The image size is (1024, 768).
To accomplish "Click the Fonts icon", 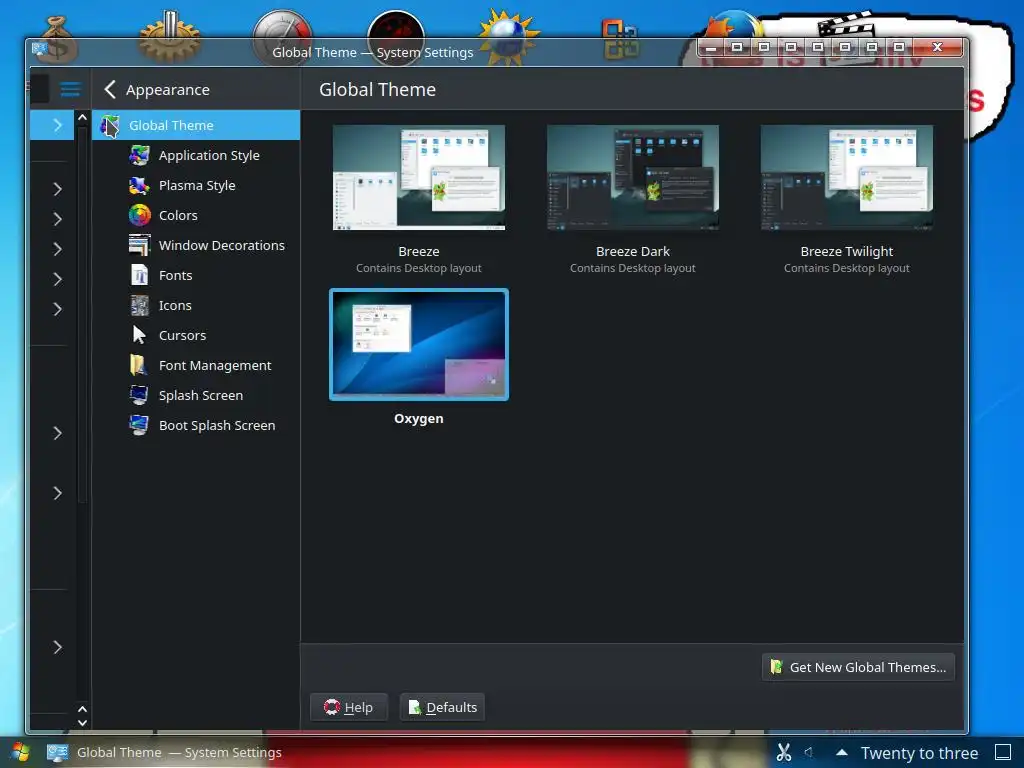I will [x=139, y=276].
